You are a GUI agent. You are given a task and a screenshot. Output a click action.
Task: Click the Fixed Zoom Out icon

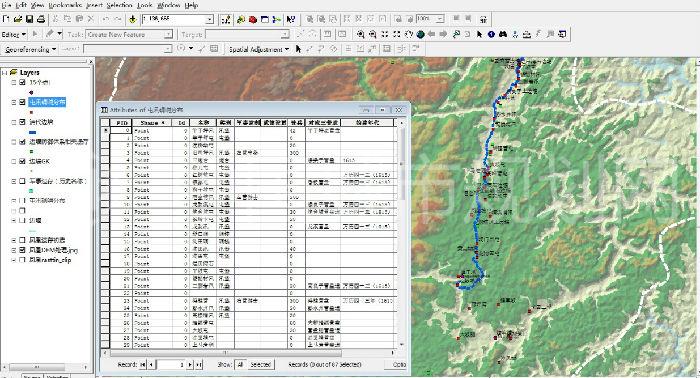click(396, 34)
